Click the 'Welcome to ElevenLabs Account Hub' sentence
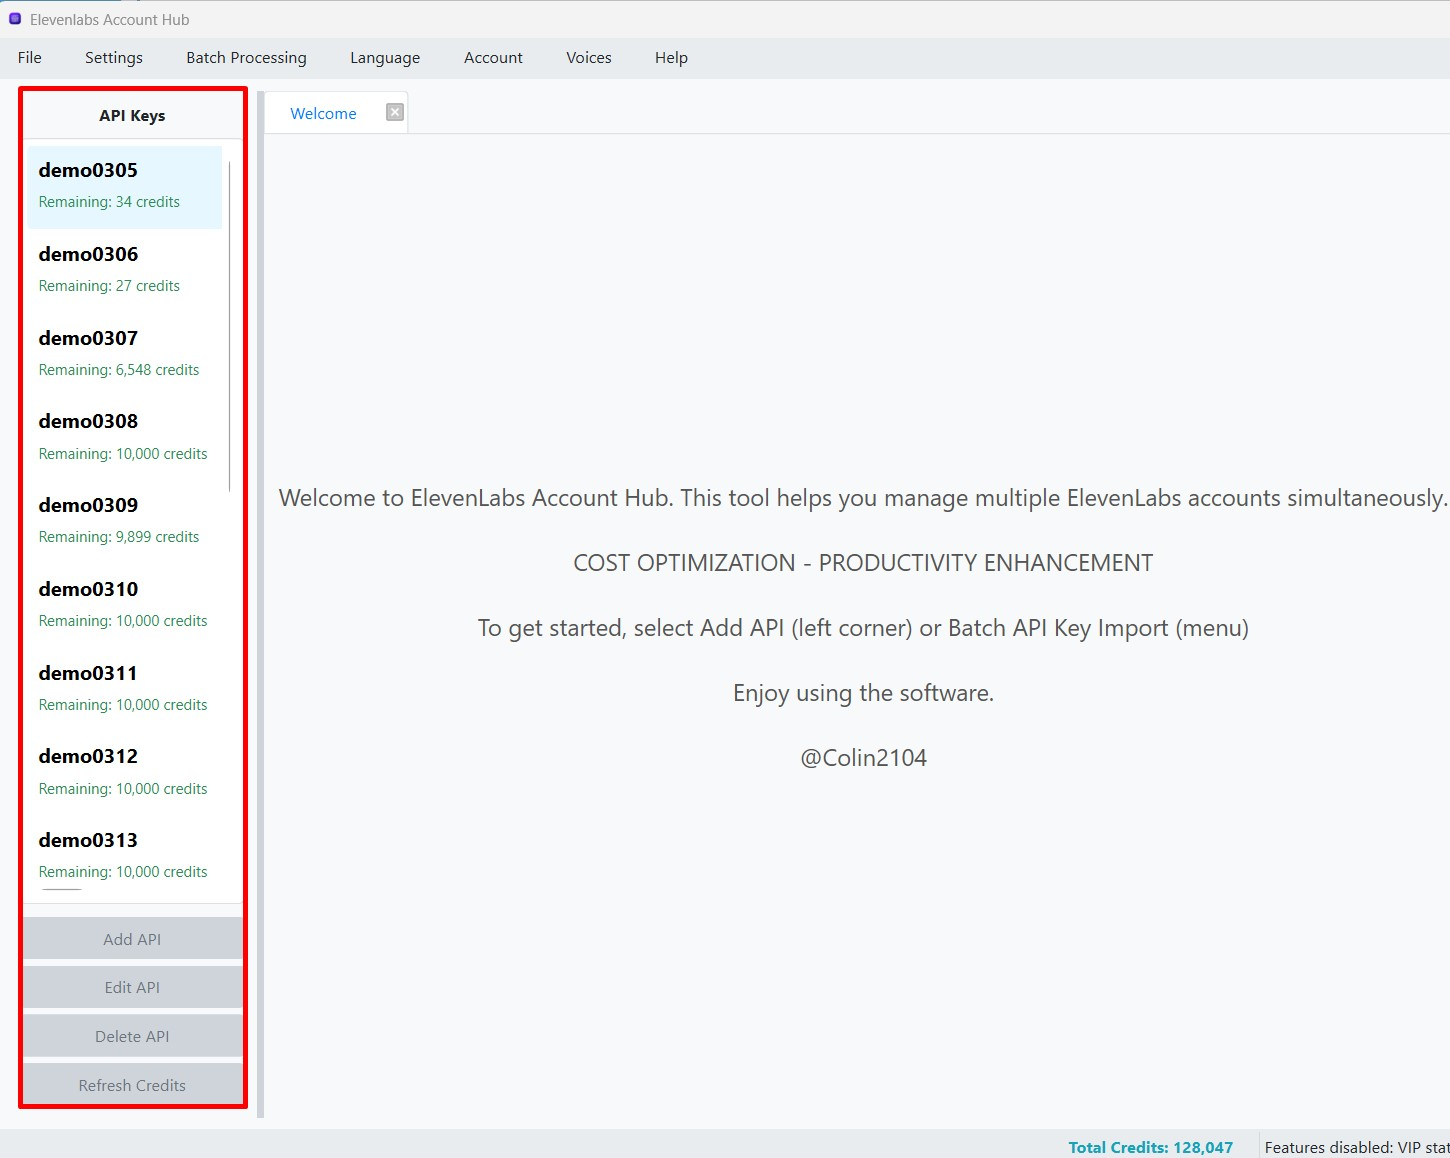Image resolution: width=1450 pixels, height=1158 pixels. pyautogui.click(x=863, y=498)
